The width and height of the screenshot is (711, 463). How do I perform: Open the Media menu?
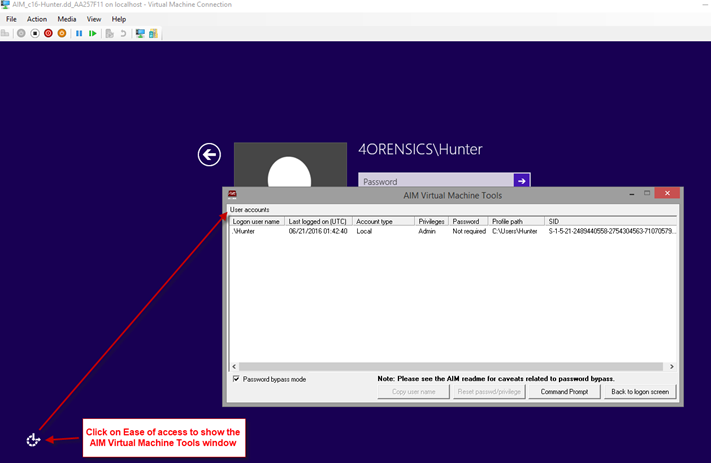click(x=67, y=19)
